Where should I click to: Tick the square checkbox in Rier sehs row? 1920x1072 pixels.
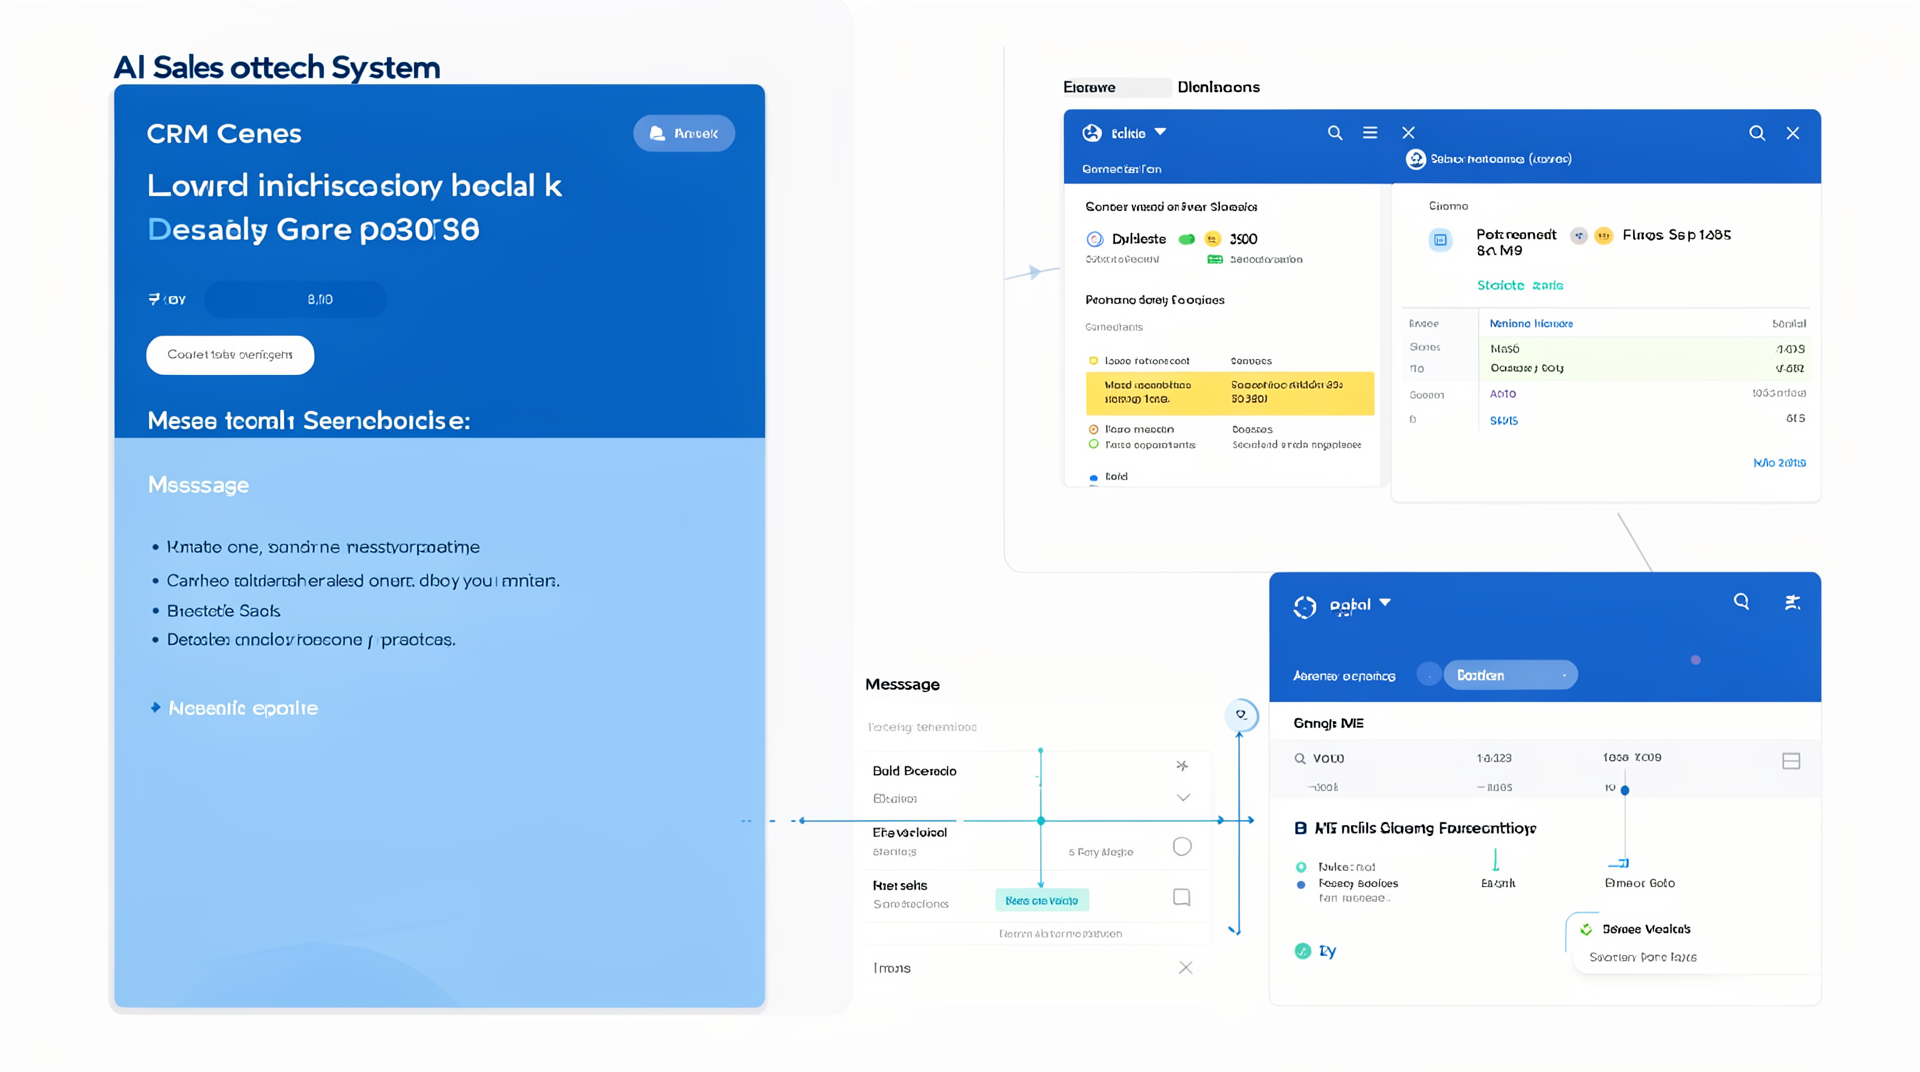(1182, 898)
